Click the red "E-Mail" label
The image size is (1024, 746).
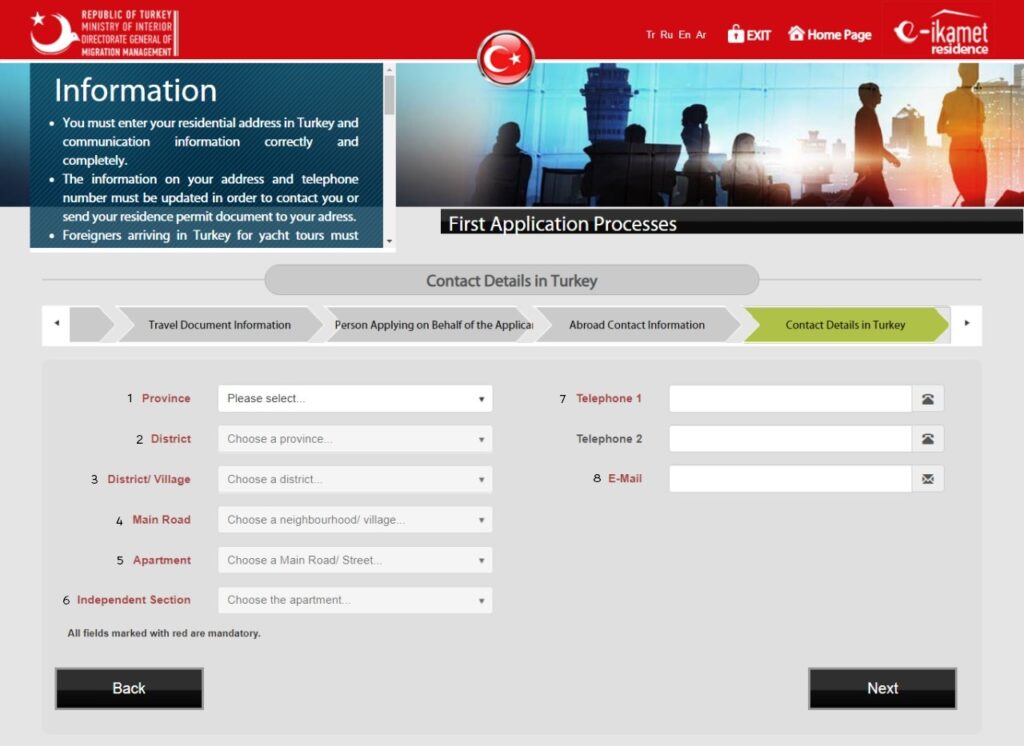[x=625, y=478]
